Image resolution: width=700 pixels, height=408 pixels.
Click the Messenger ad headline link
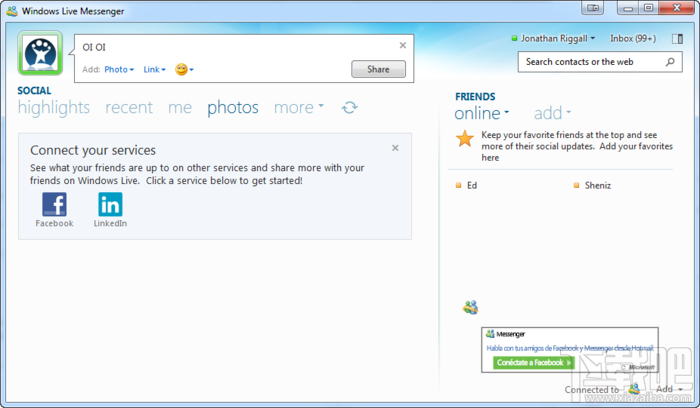570,348
